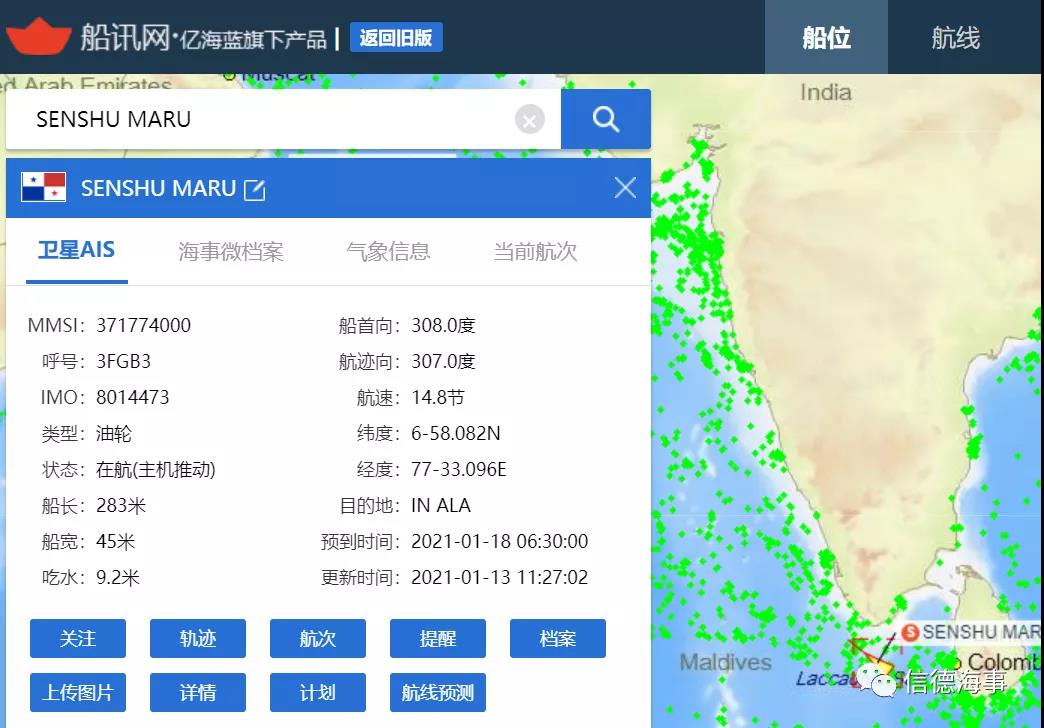The width and height of the screenshot is (1044, 728).
Task: Click the 关注 button to follow vessel
Action: tap(77, 638)
